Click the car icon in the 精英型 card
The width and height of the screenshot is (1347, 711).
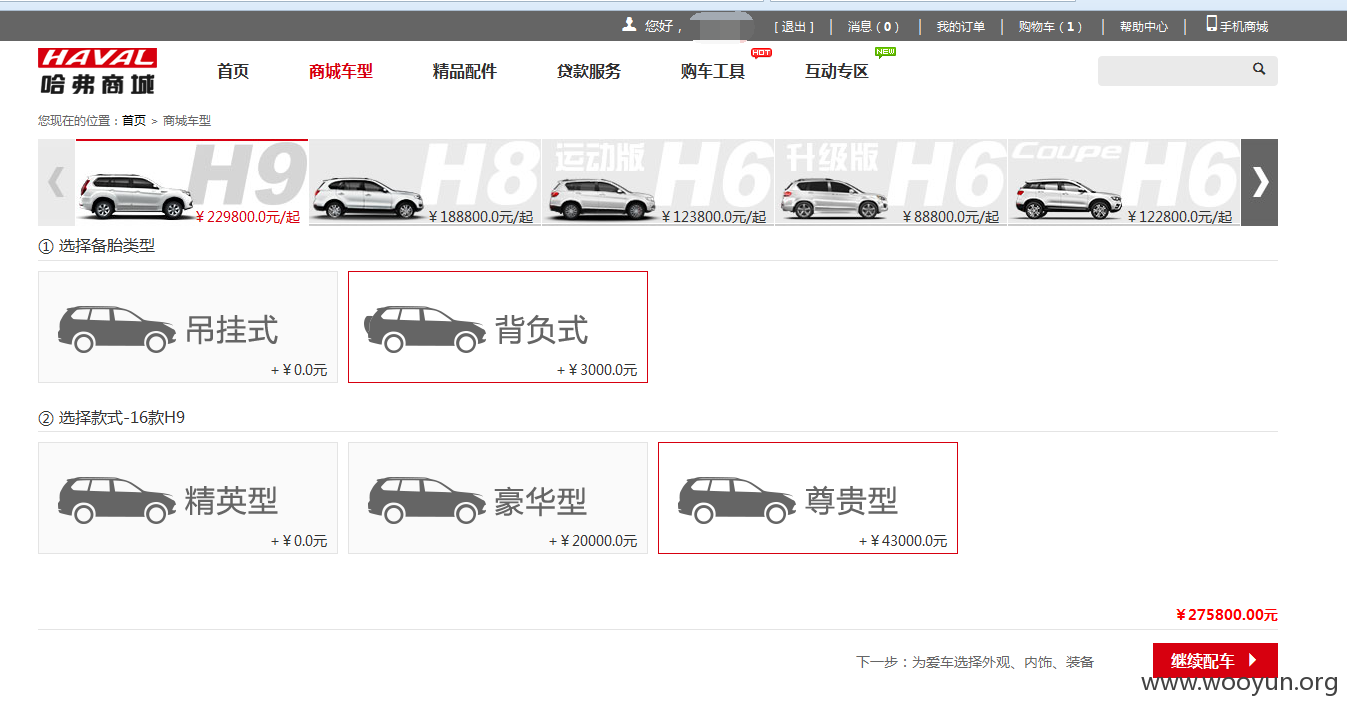[x=117, y=500]
